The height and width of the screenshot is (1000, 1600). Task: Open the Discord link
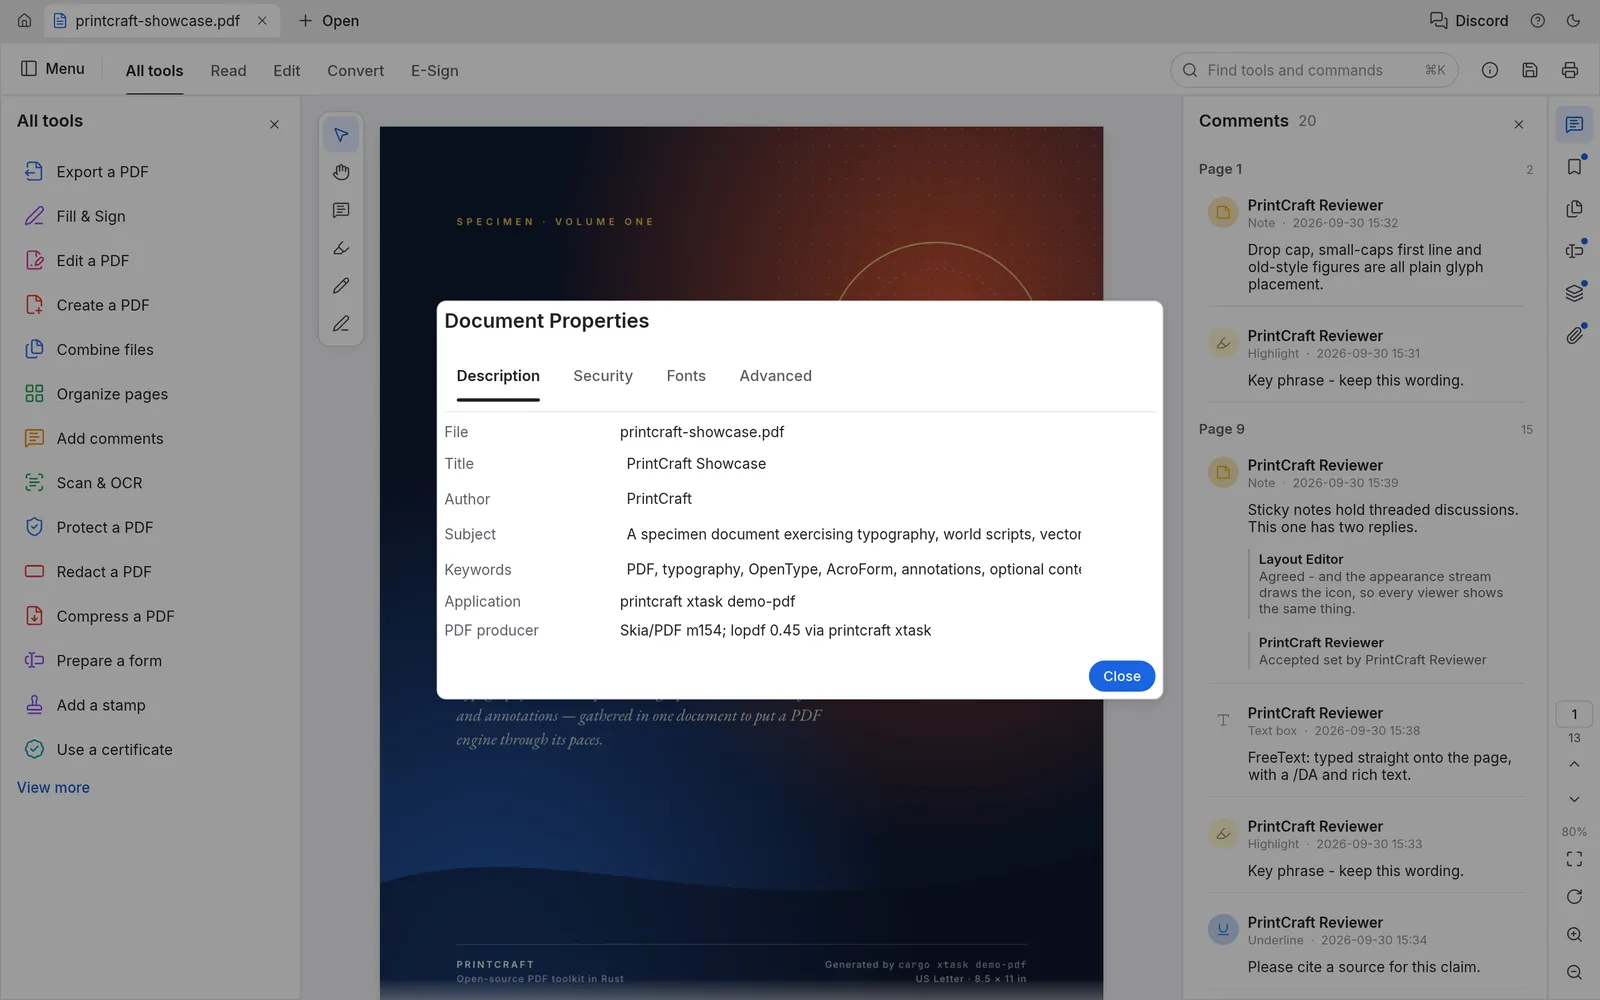(1468, 20)
